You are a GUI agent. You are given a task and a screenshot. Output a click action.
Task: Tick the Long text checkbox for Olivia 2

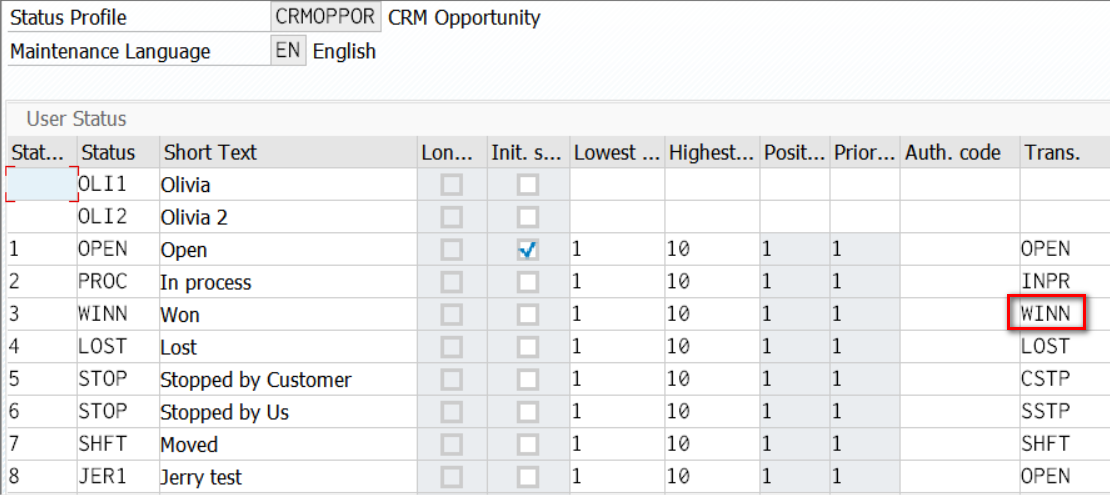451,217
